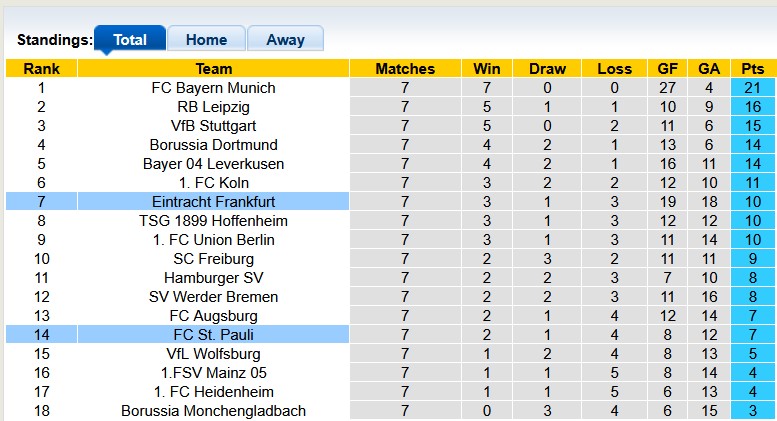Click 1. FC Union Berlin
The image size is (777, 421).
[213, 240]
